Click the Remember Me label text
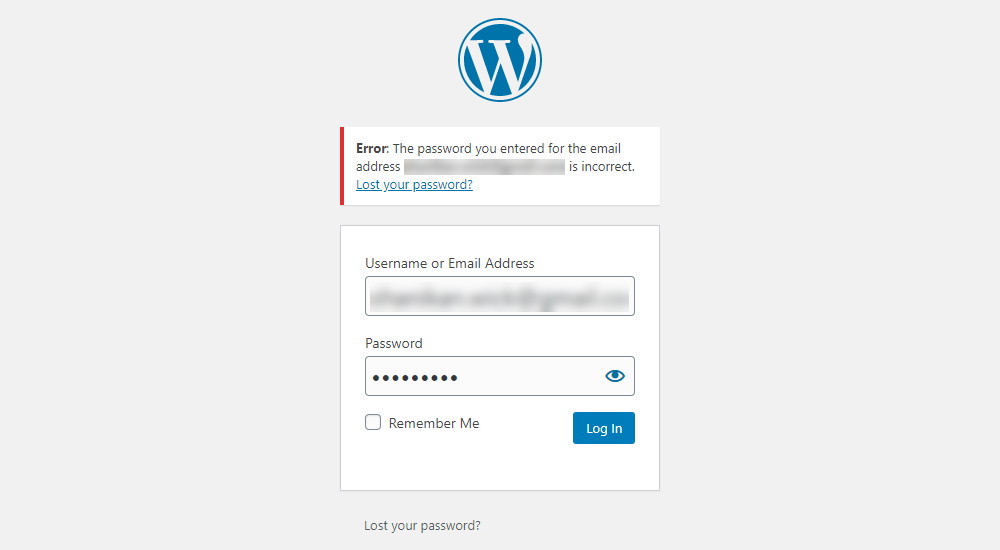Viewport: 1000px width, 550px height. pos(434,423)
